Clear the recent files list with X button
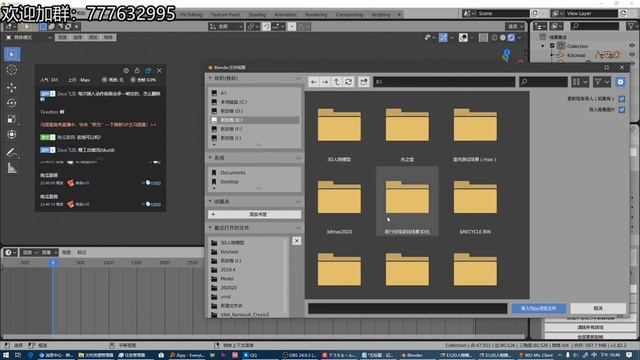 pyautogui.click(x=297, y=241)
